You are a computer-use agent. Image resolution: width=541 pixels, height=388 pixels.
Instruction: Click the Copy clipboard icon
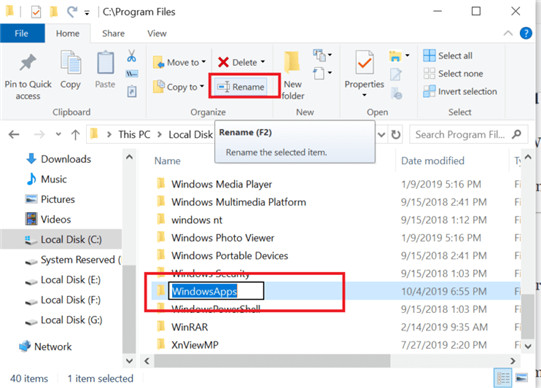pos(70,62)
